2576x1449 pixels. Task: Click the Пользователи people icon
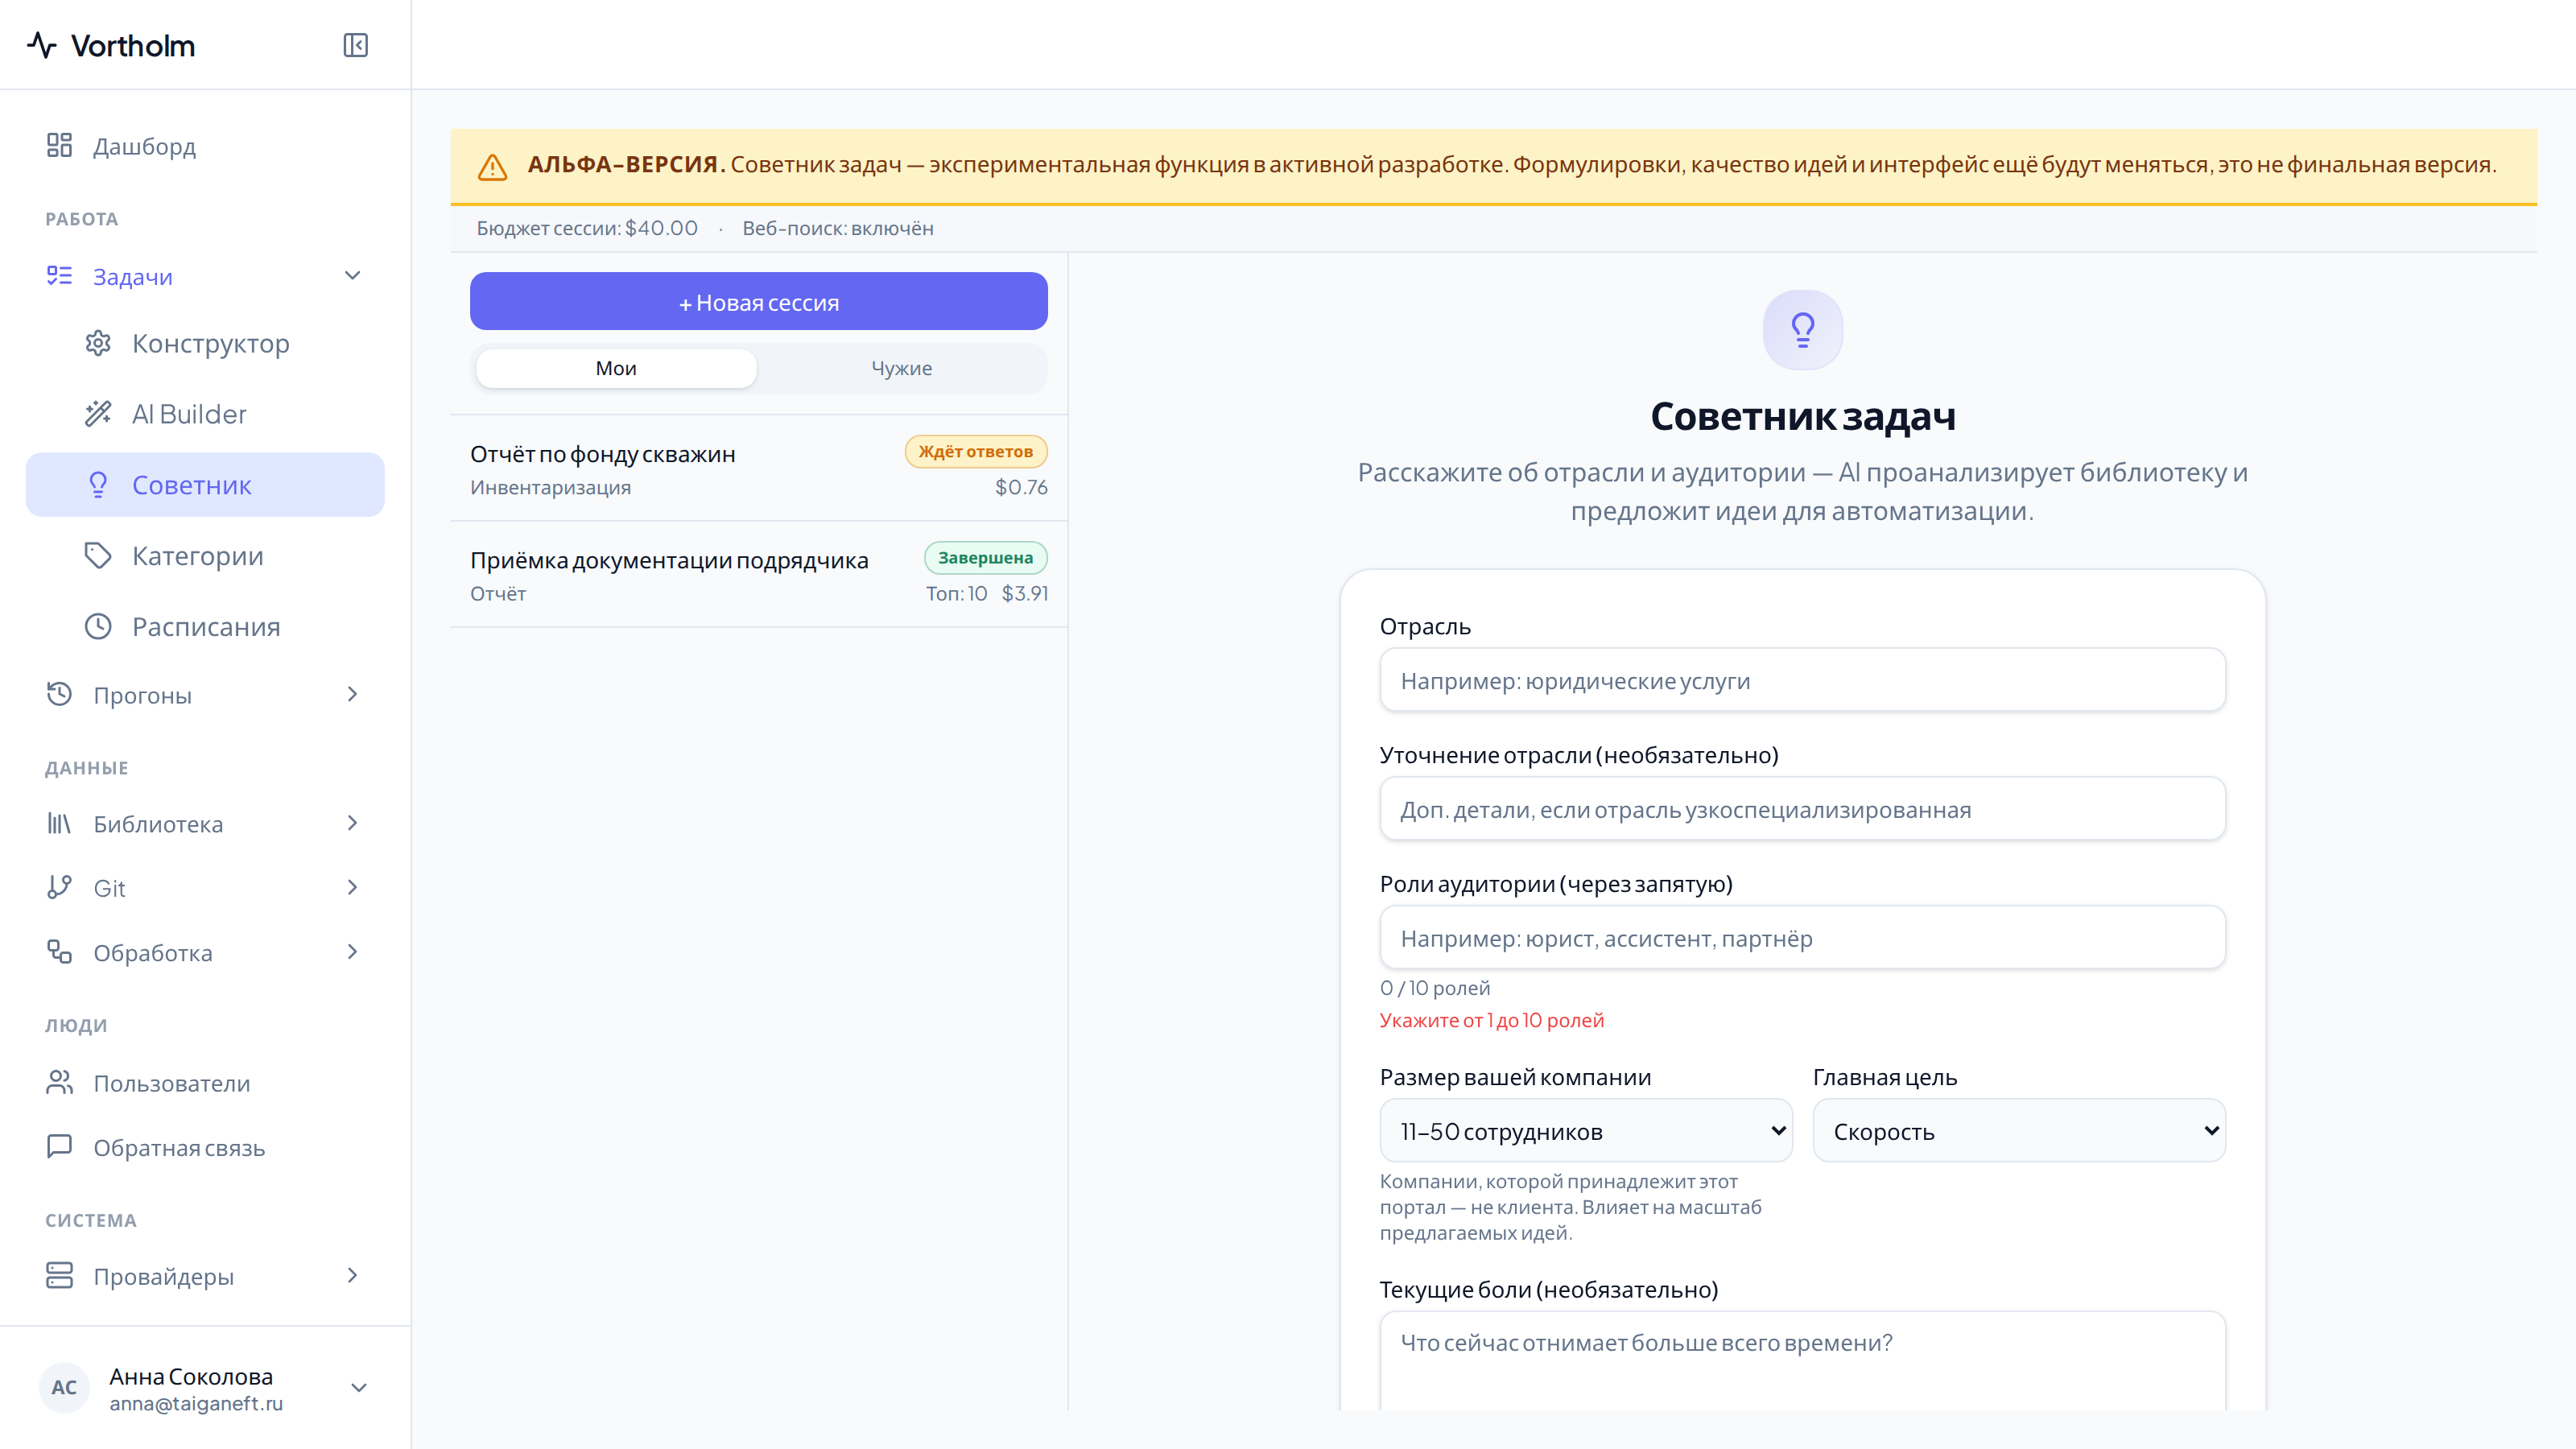click(59, 1083)
